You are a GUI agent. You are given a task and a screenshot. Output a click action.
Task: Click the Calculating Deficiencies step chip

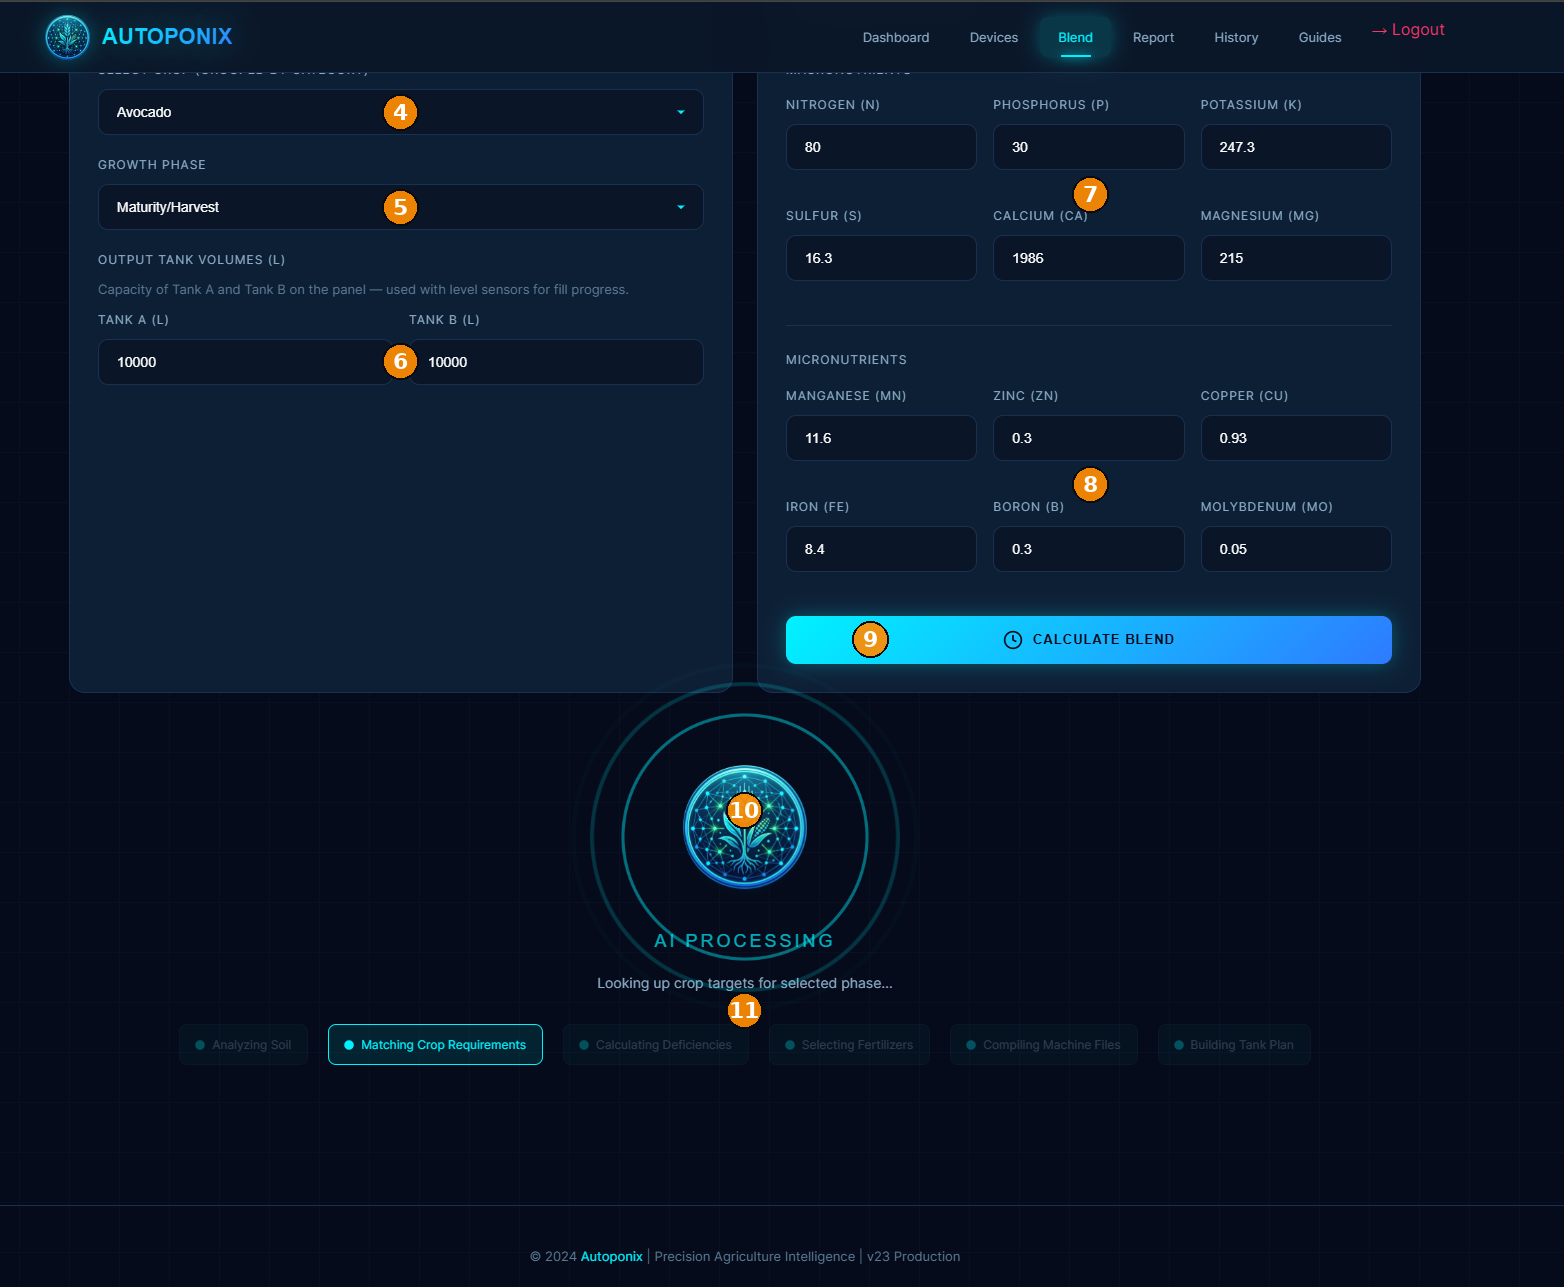coord(655,1045)
